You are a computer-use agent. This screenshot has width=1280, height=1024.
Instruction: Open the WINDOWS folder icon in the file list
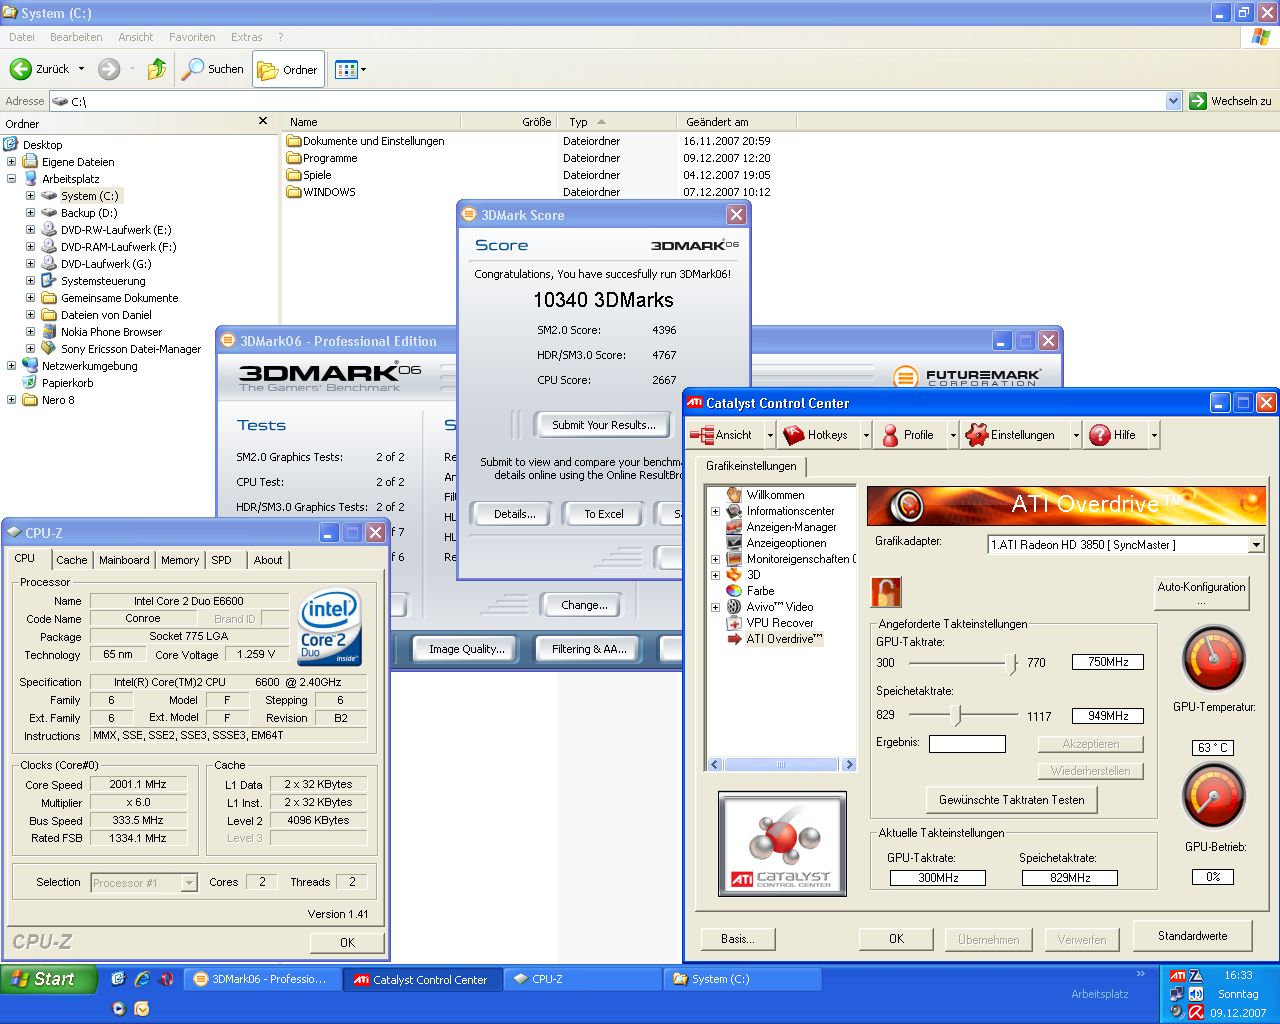point(294,192)
